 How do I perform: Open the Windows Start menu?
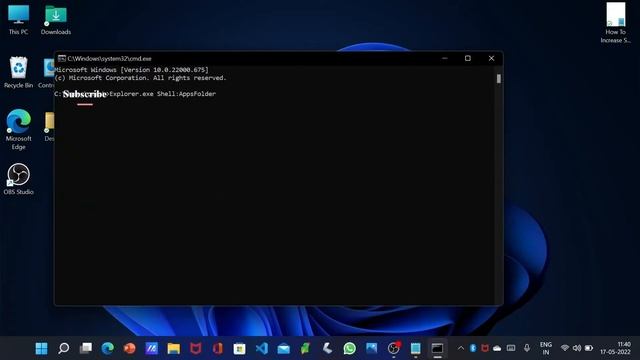[41, 348]
